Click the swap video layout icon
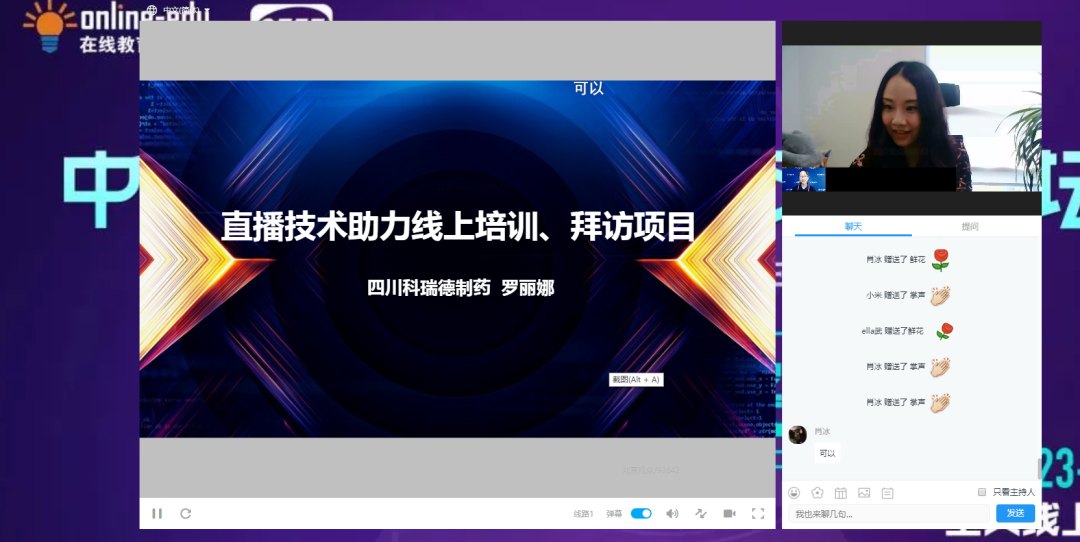 pos(701,513)
